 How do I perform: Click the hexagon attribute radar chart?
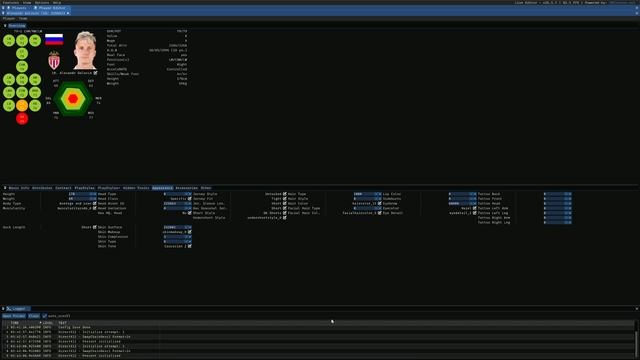[73, 98]
